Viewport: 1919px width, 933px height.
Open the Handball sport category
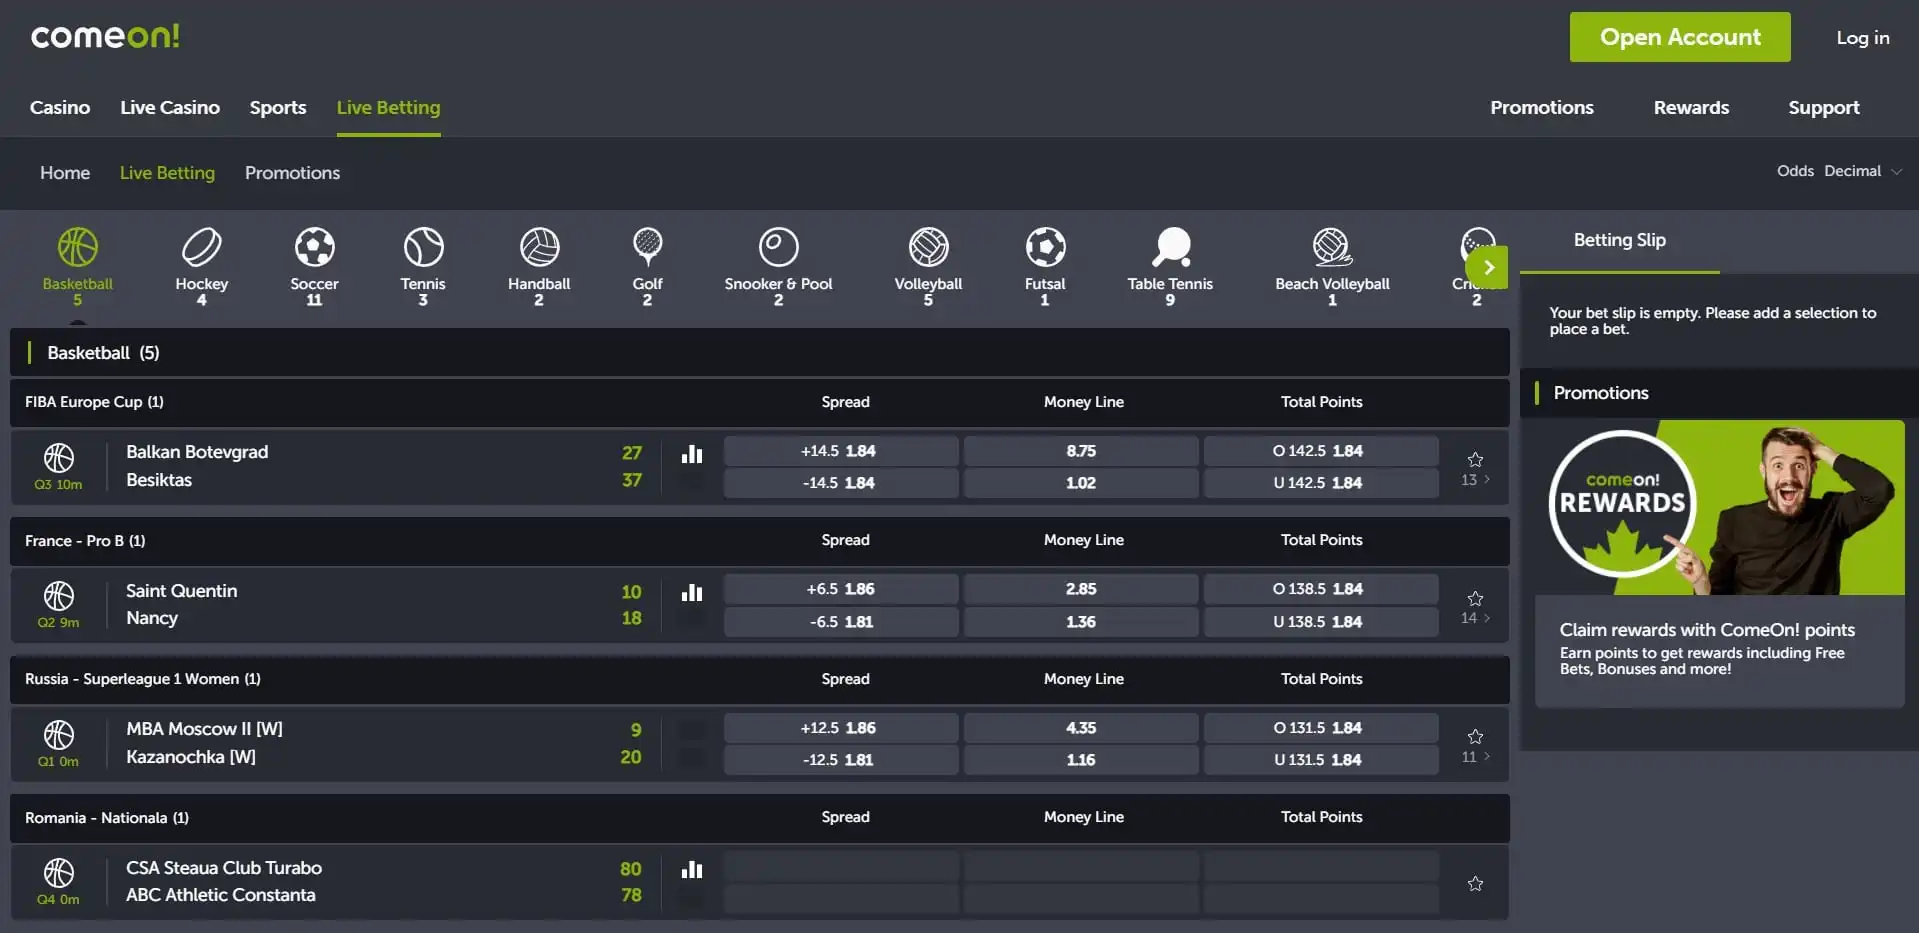539,248
